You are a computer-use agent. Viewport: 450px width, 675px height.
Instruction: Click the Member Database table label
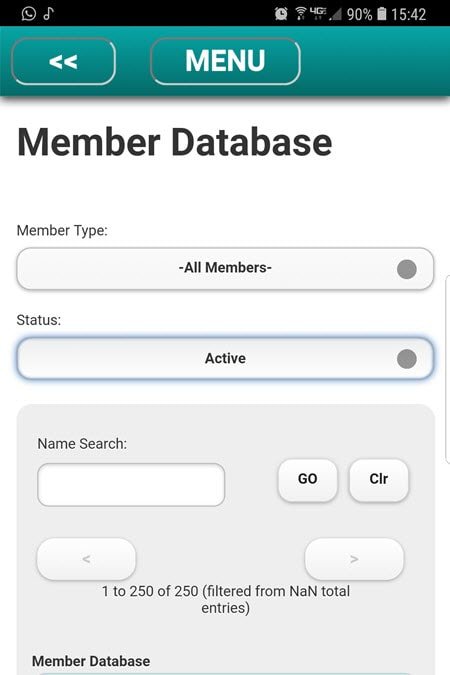click(91, 661)
